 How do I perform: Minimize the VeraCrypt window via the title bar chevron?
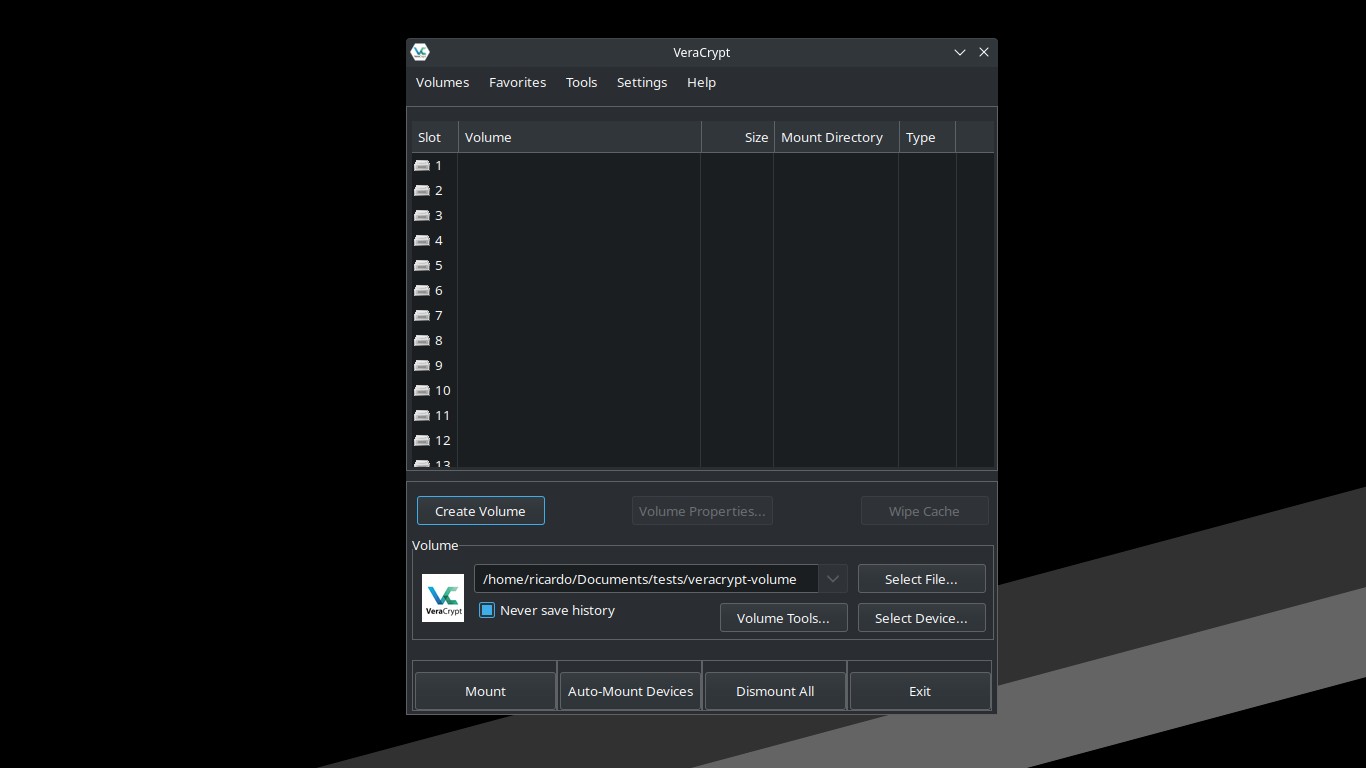coord(960,52)
